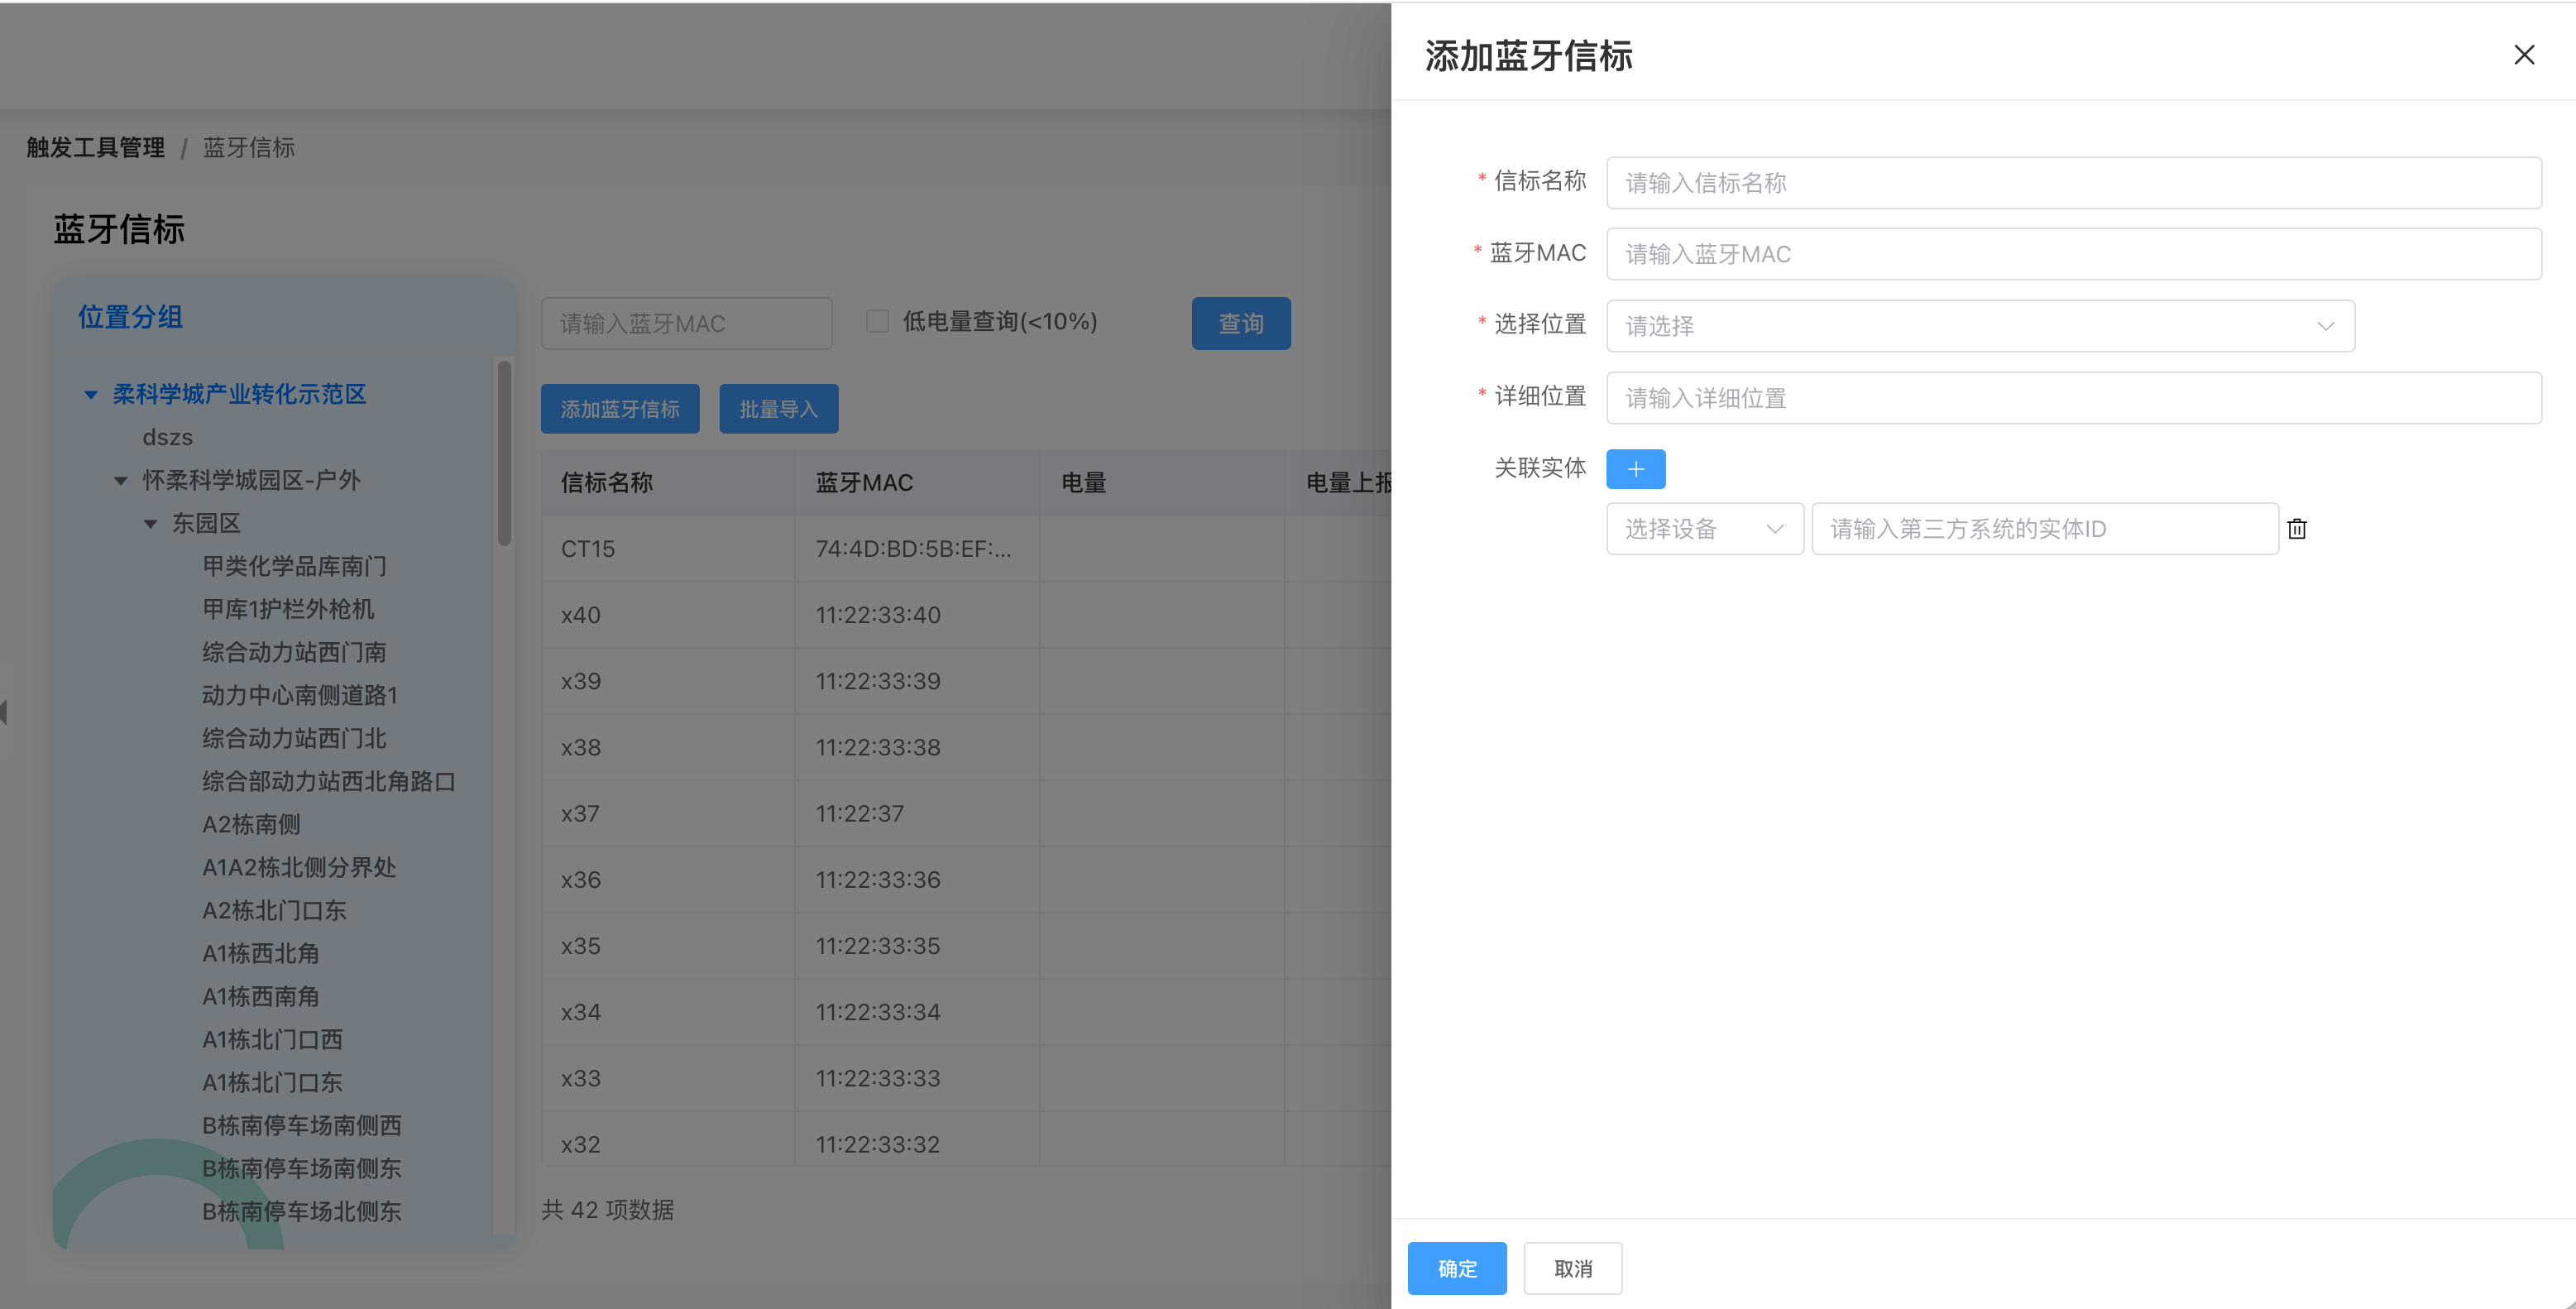Viewport: 2576px width, 1309px height.
Task: Click the 确定 button
Action: (x=1456, y=1268)
